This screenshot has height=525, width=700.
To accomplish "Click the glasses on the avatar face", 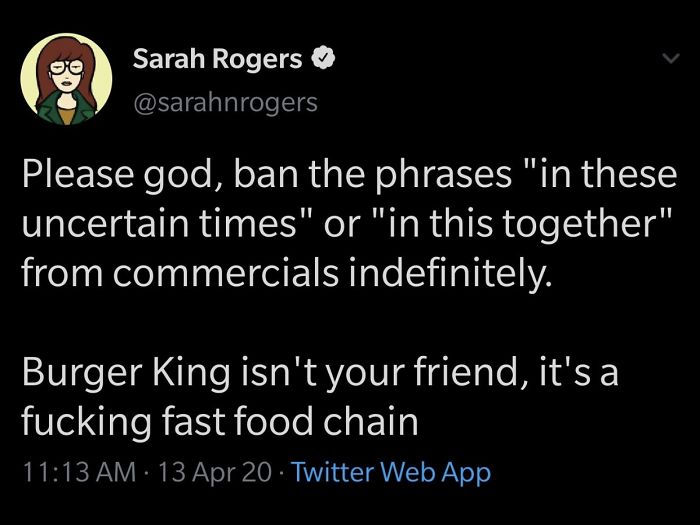I will (67, 67).
